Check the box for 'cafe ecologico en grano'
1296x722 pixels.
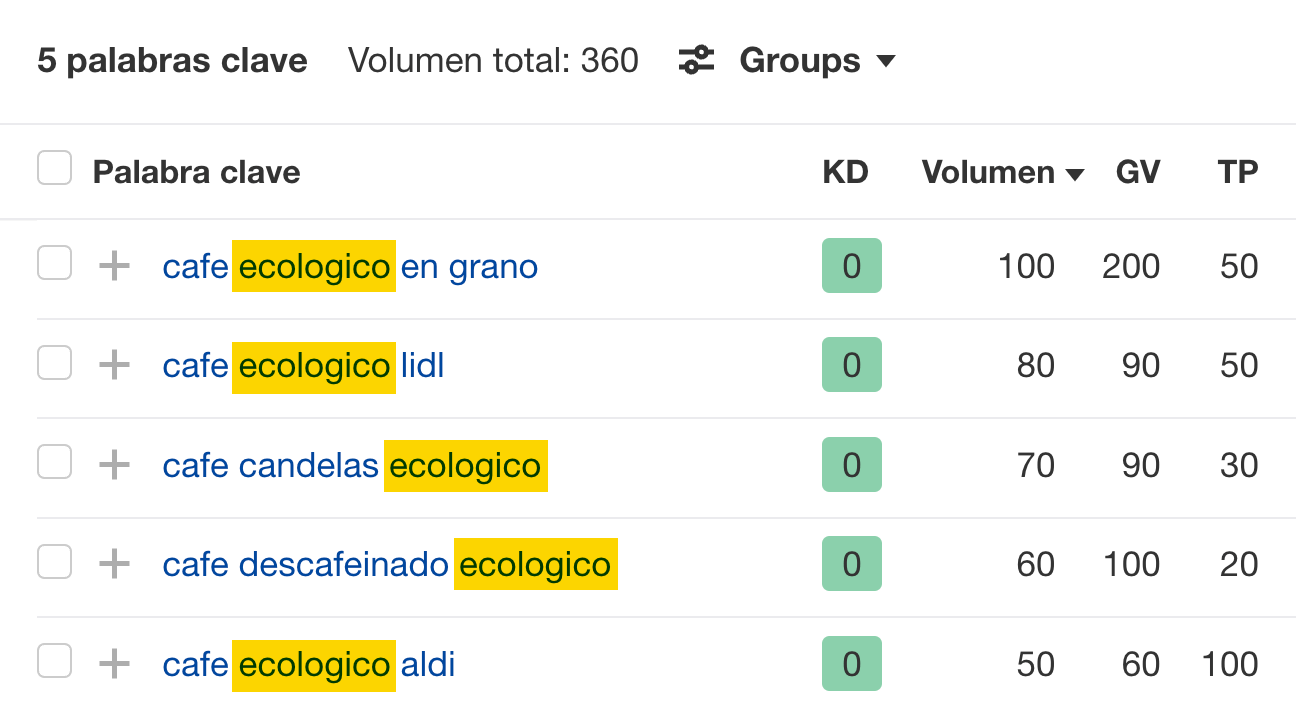(x=54, y=264)
